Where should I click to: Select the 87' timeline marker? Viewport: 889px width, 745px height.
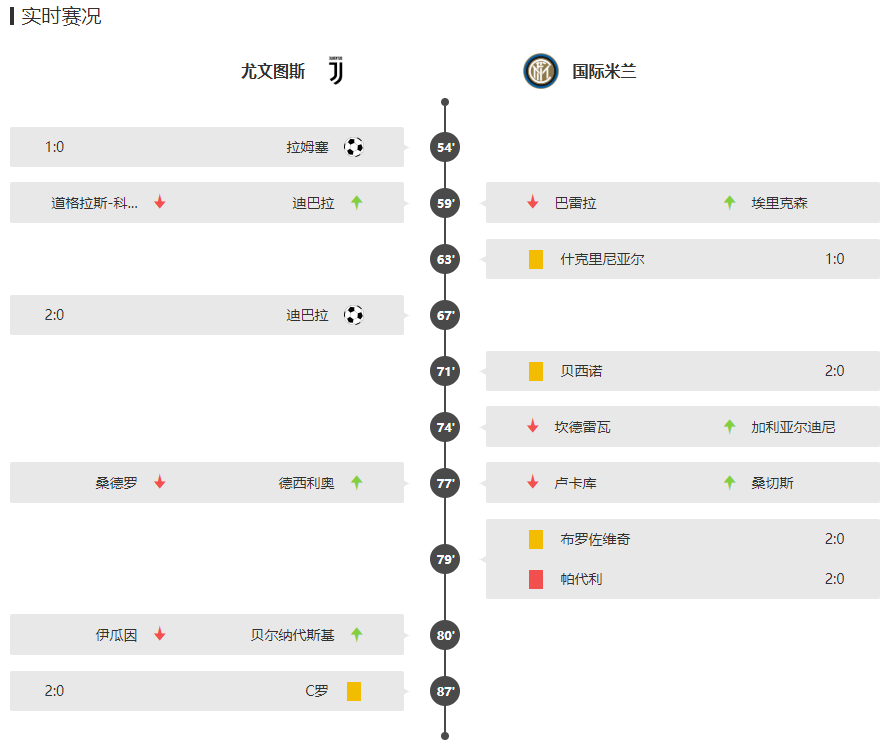click(445, 692)
